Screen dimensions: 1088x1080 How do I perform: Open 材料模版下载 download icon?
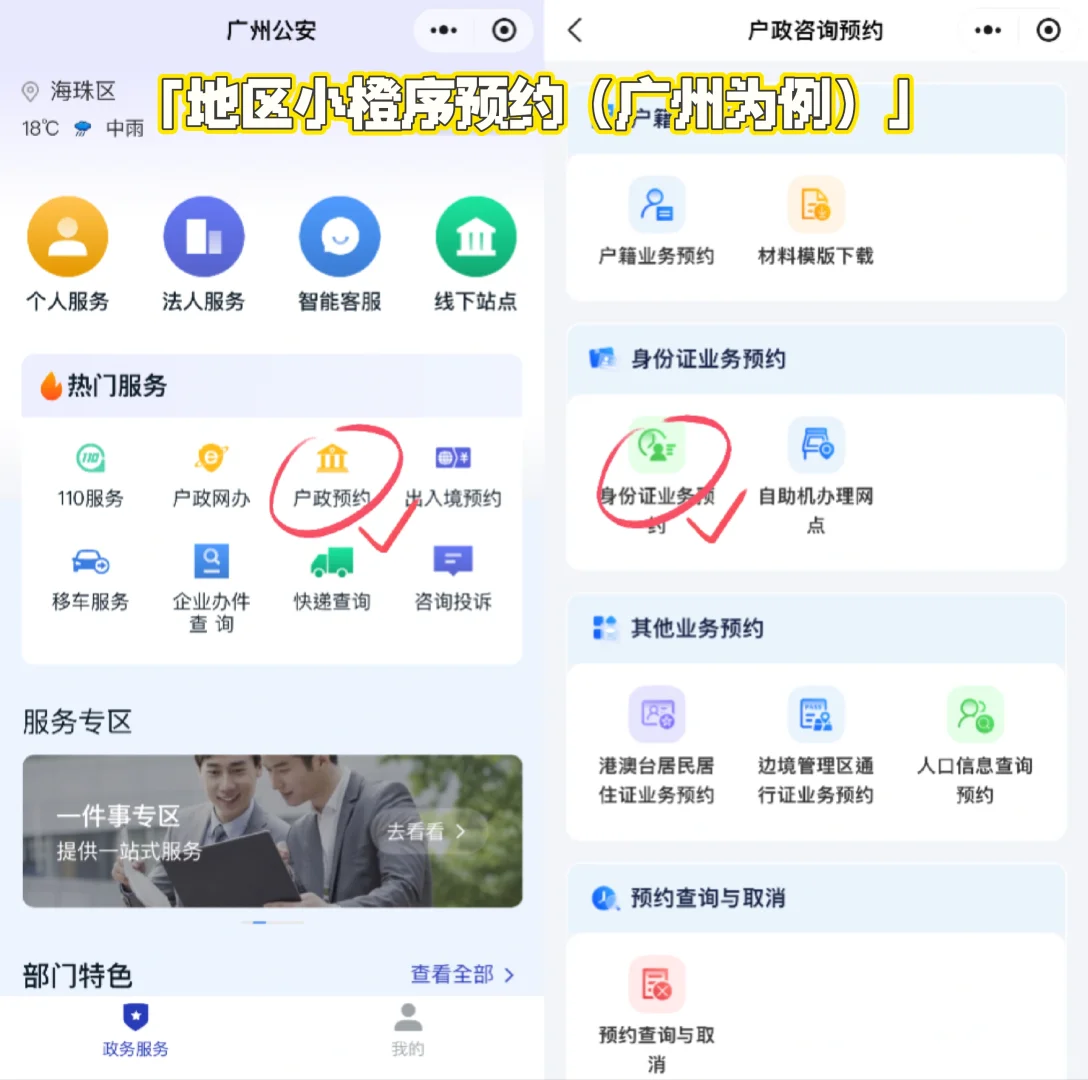pos(816,205)
